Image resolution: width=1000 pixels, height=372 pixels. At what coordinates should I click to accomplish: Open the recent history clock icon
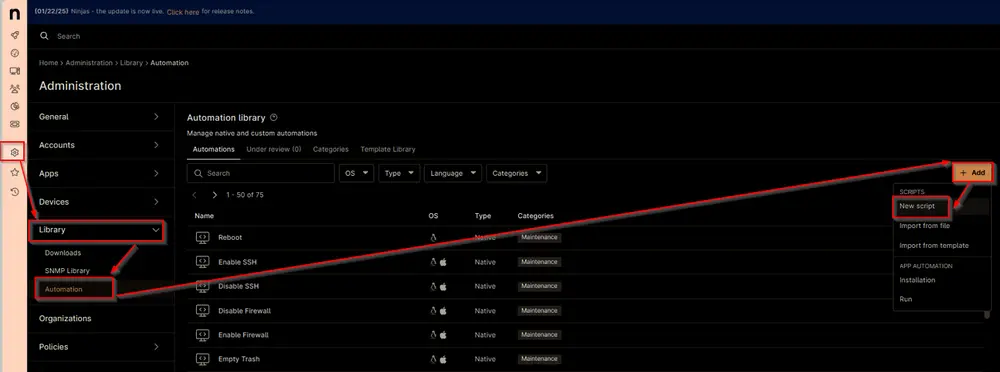(x=15, y=191)
